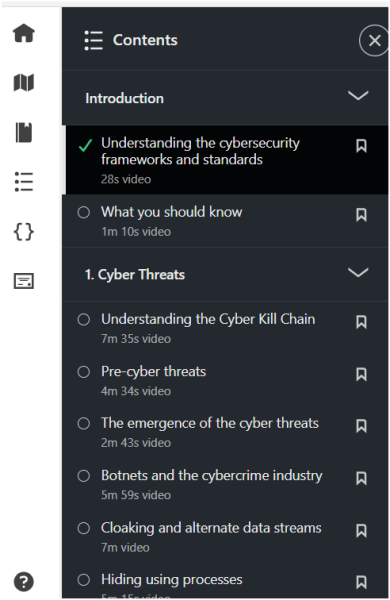Bookmark 'Understanding the Cyber Kill Chain'
The height and width of the screenshot is (600, 390).
coord(361,322)
